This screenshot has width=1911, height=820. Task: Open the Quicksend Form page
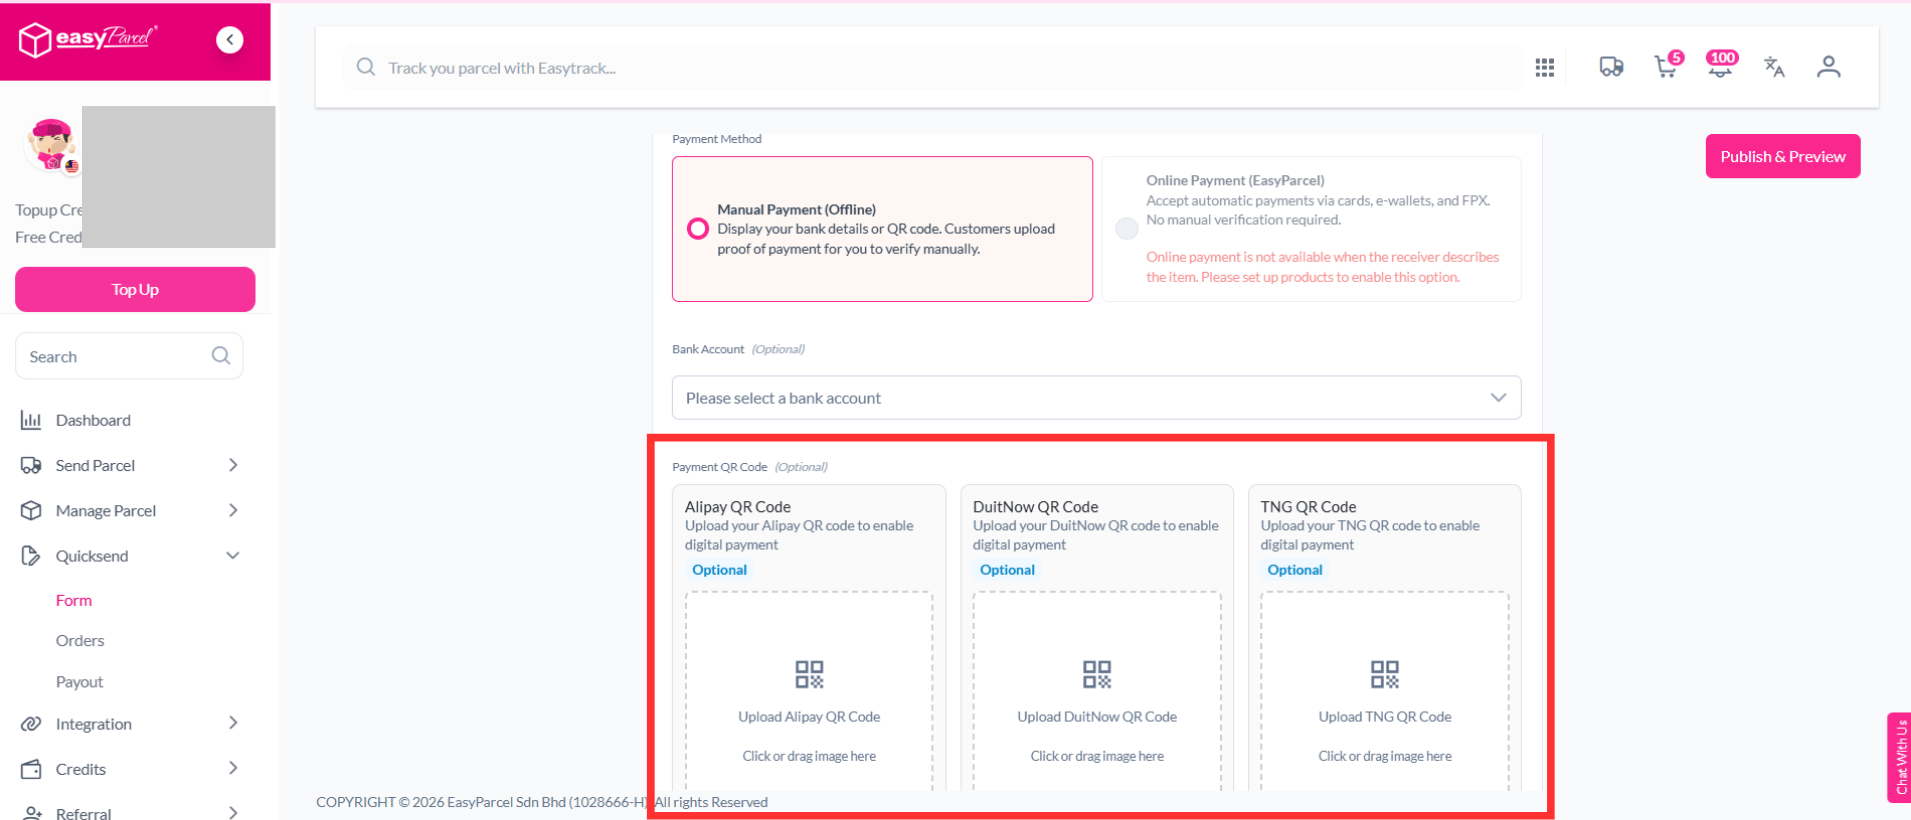coord(74,600)
